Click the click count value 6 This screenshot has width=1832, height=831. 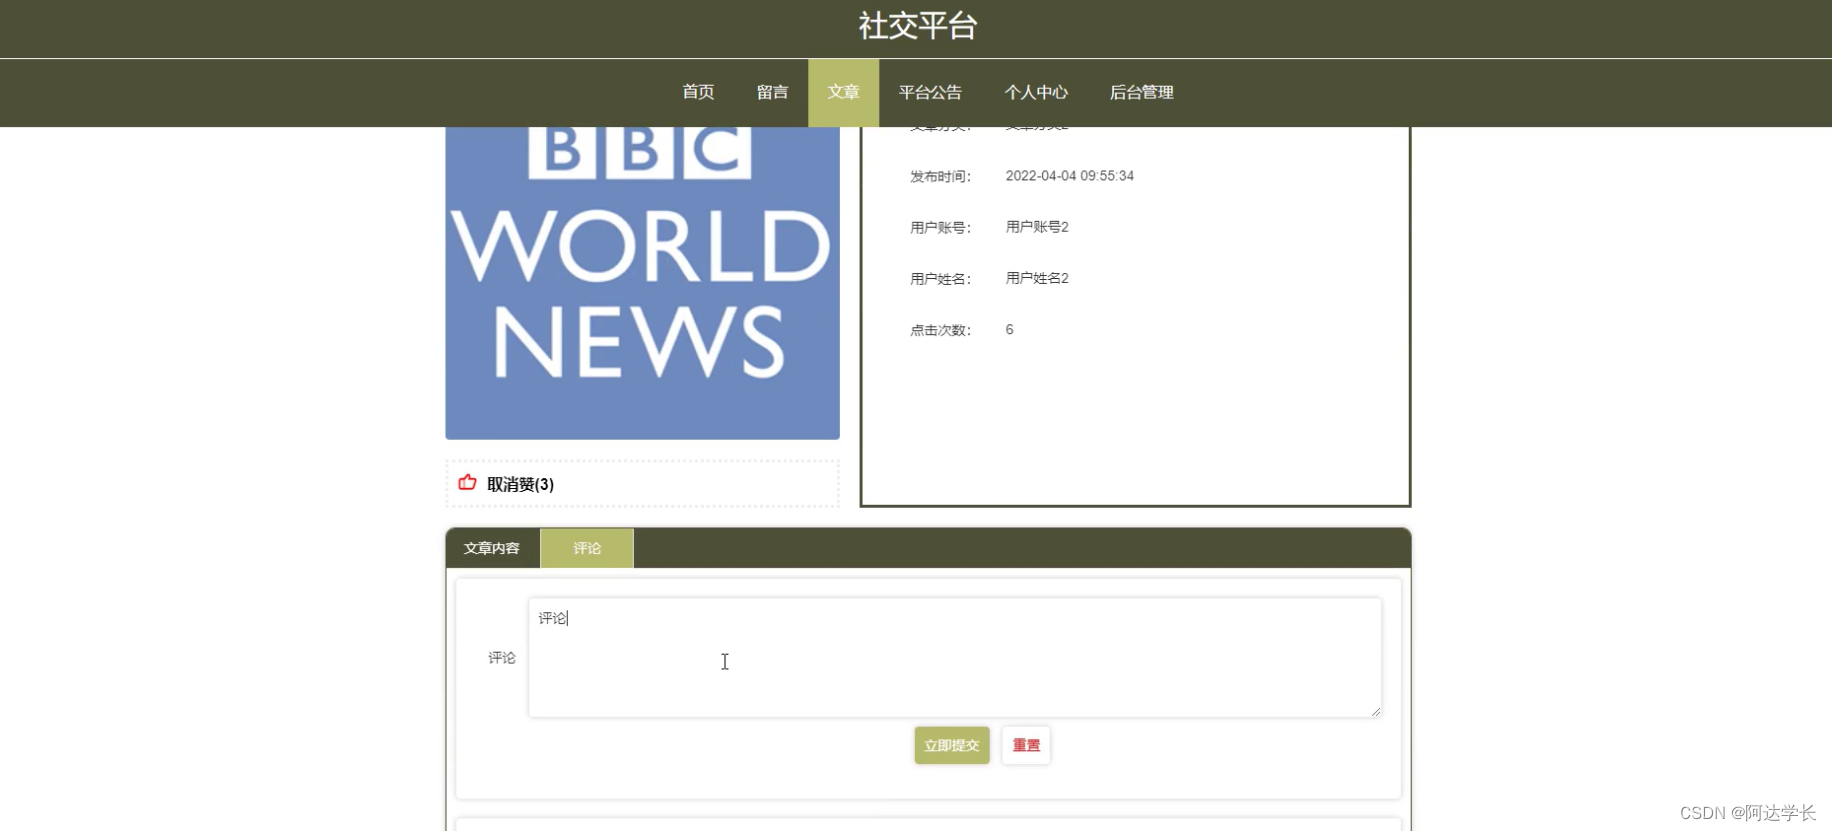1009,329
